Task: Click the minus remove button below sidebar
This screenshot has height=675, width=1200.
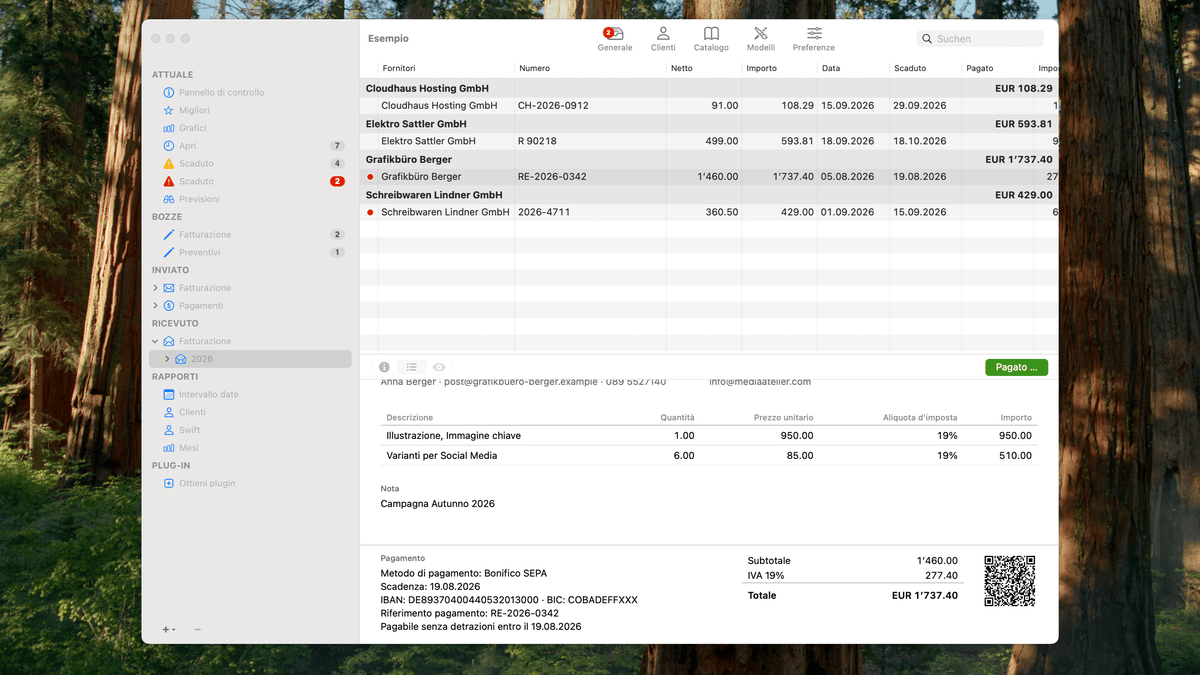Action: [x=197, y=629]
